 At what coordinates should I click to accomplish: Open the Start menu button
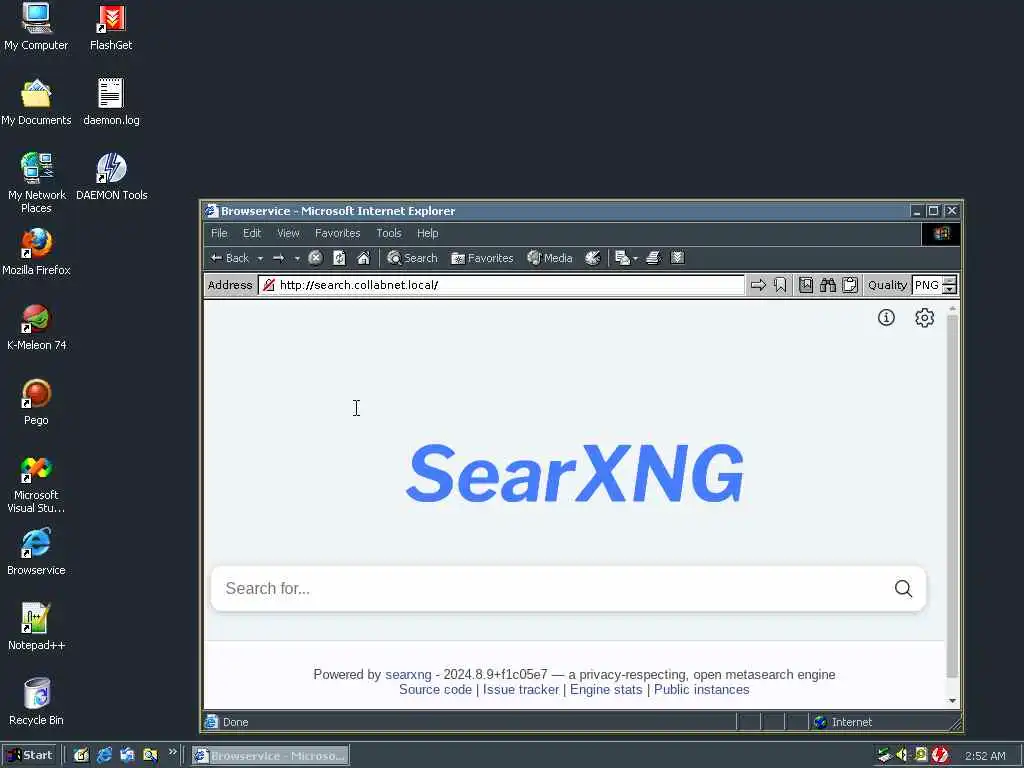pyautogui.click(x=30, y=756)
